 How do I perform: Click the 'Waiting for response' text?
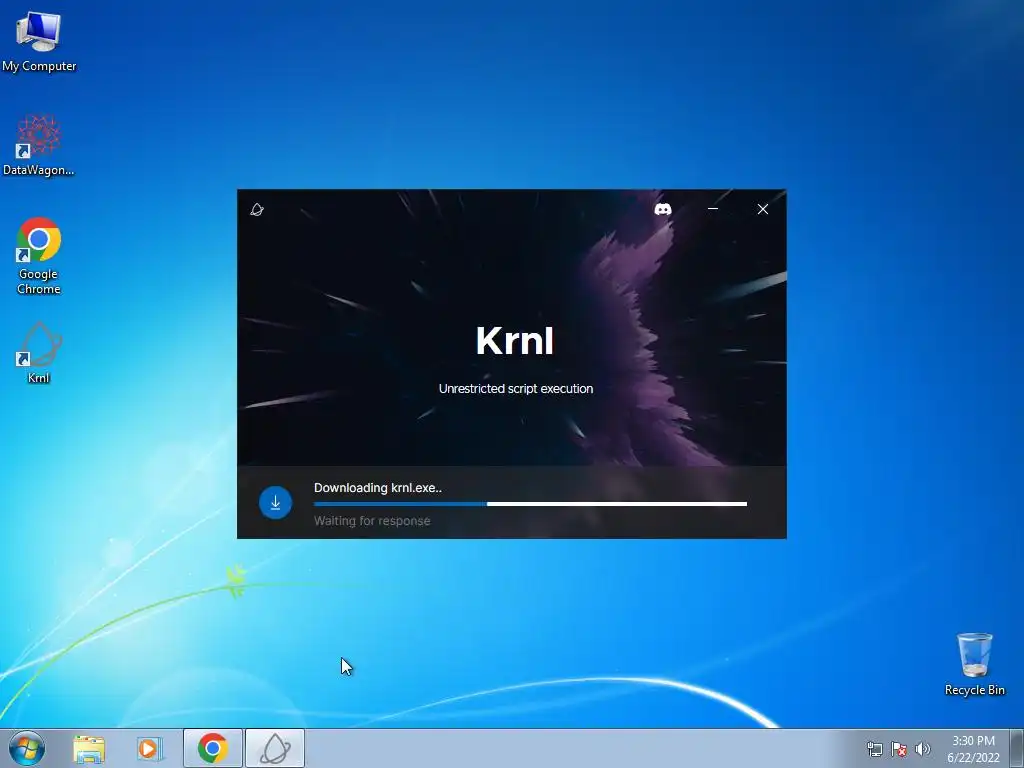pos(372,520)
